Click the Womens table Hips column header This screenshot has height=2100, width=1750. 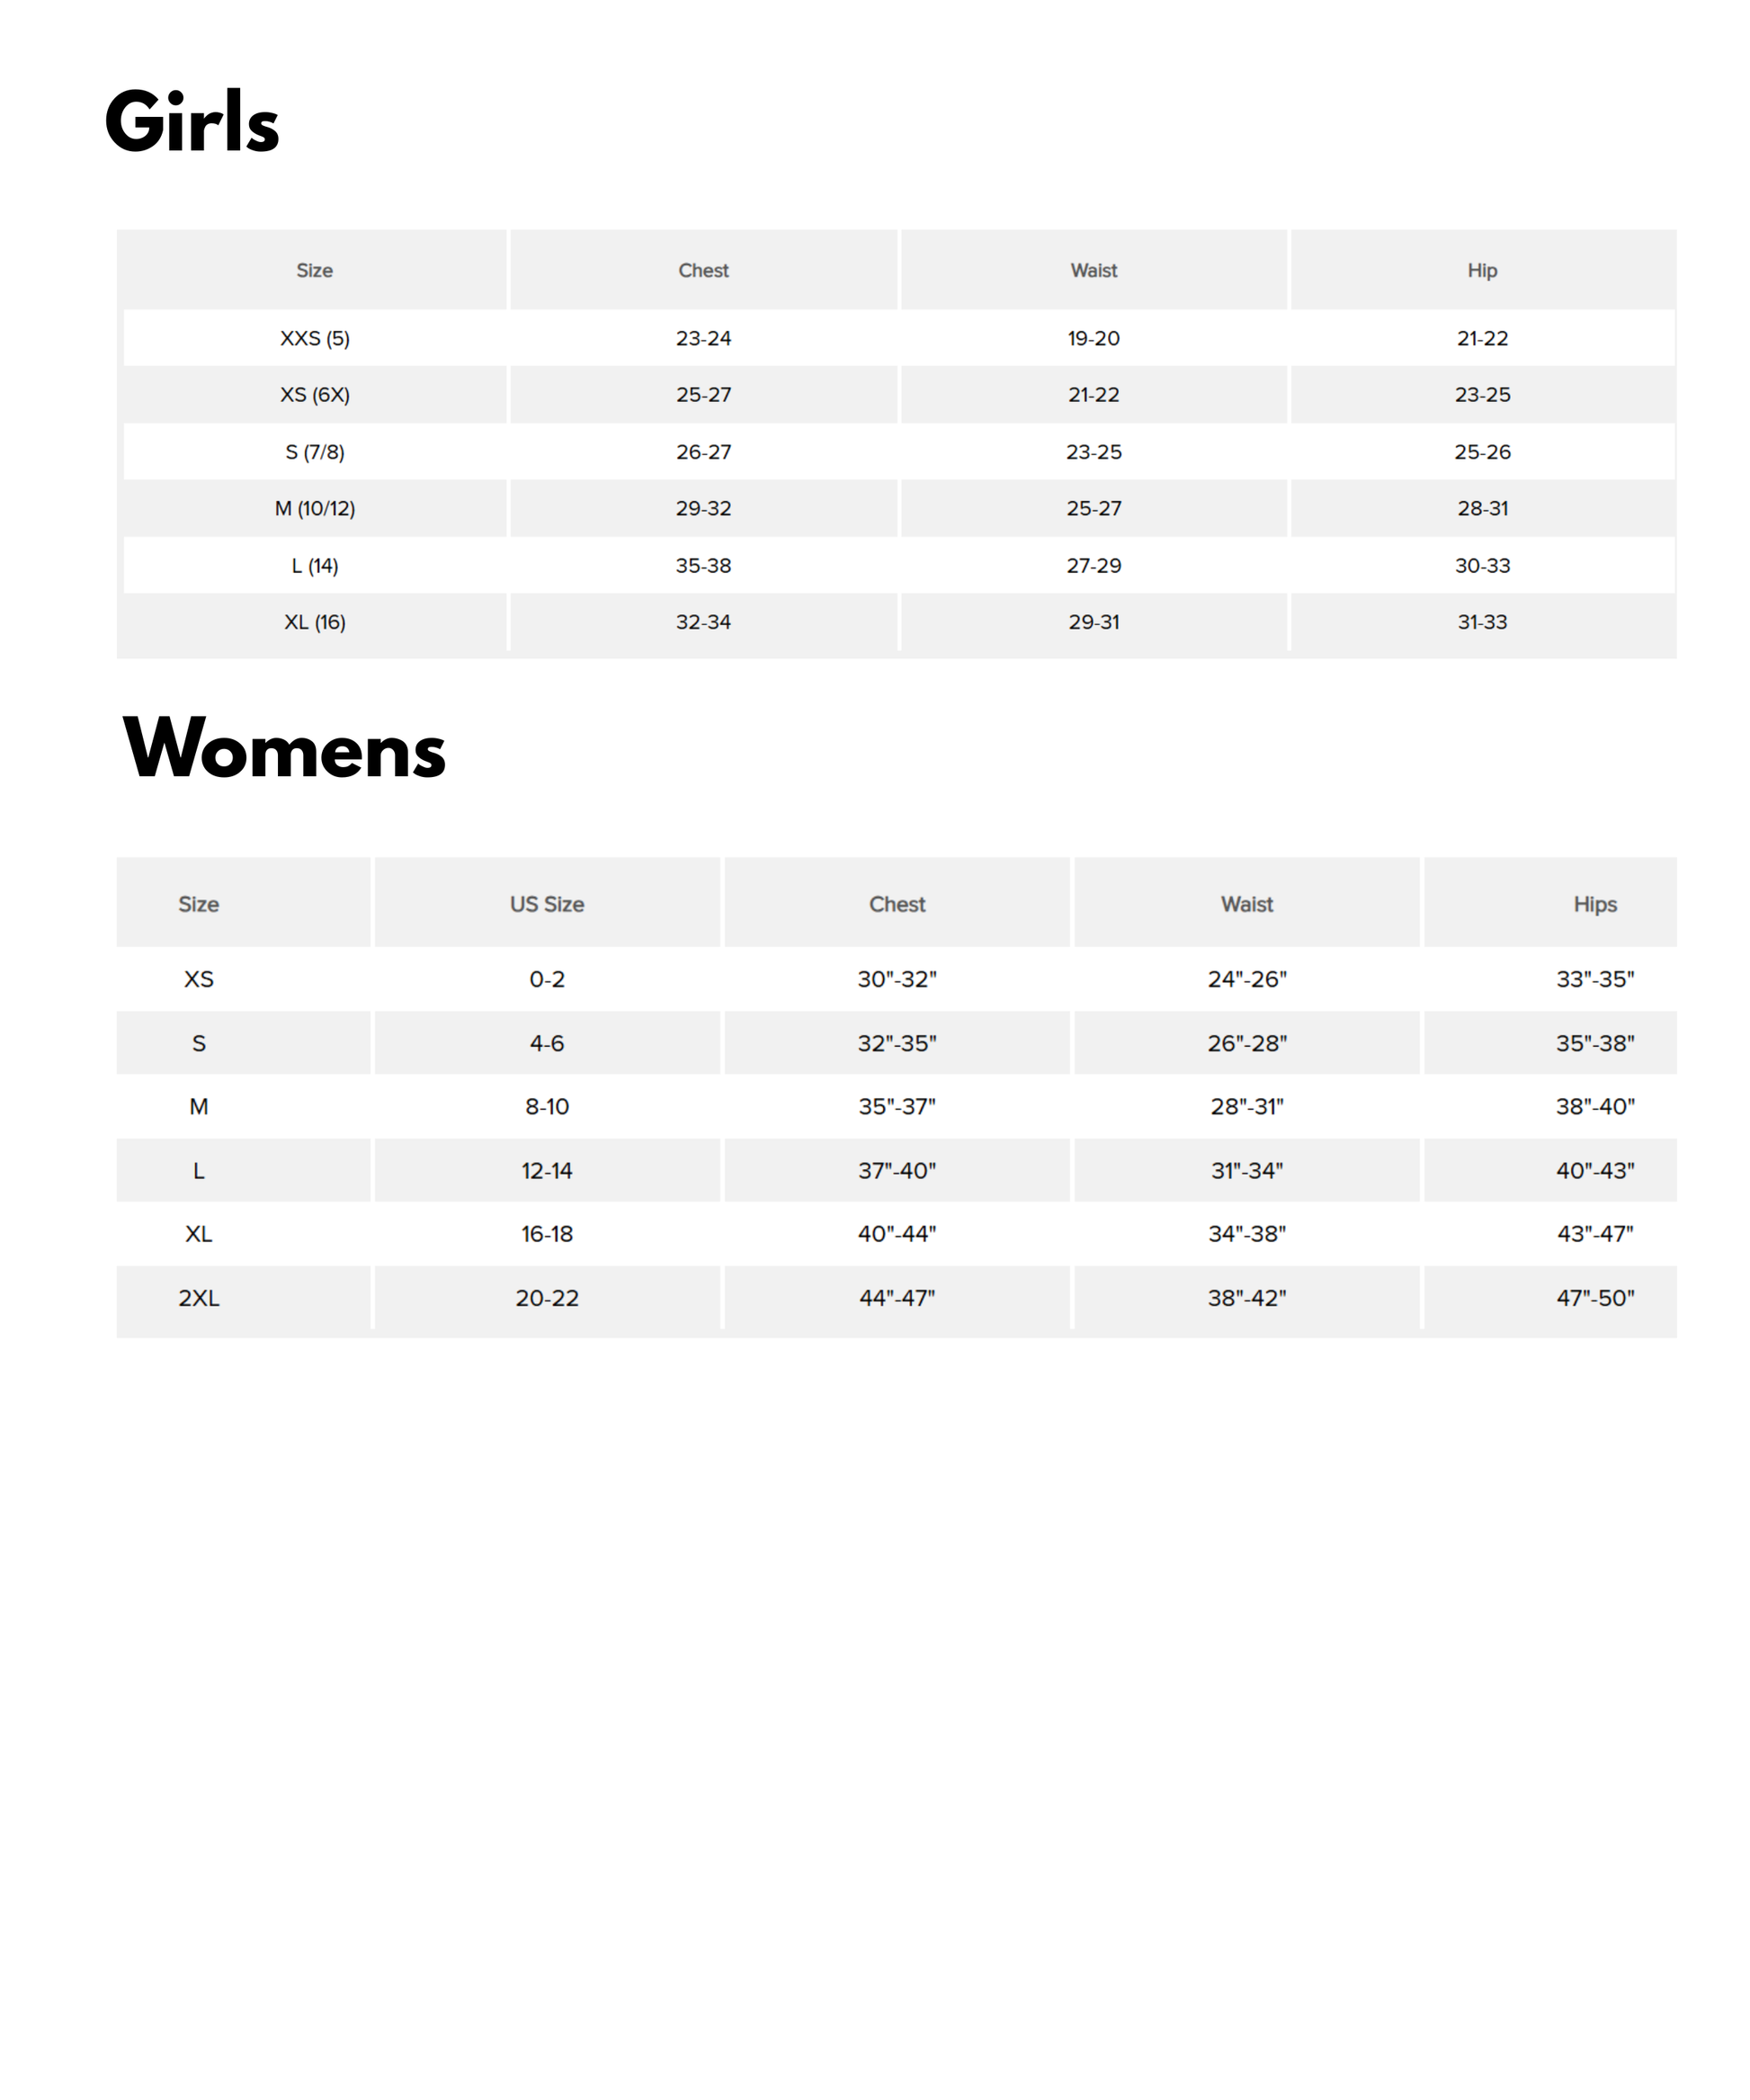[1595, 904]
